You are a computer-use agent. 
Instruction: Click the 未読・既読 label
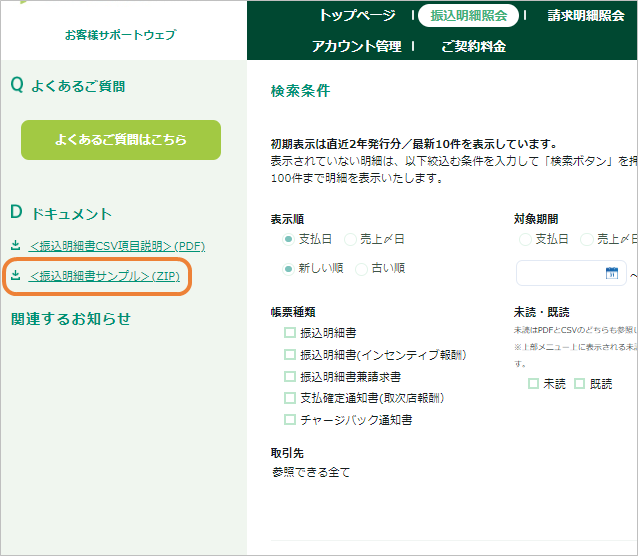click(x=541, y=312)
